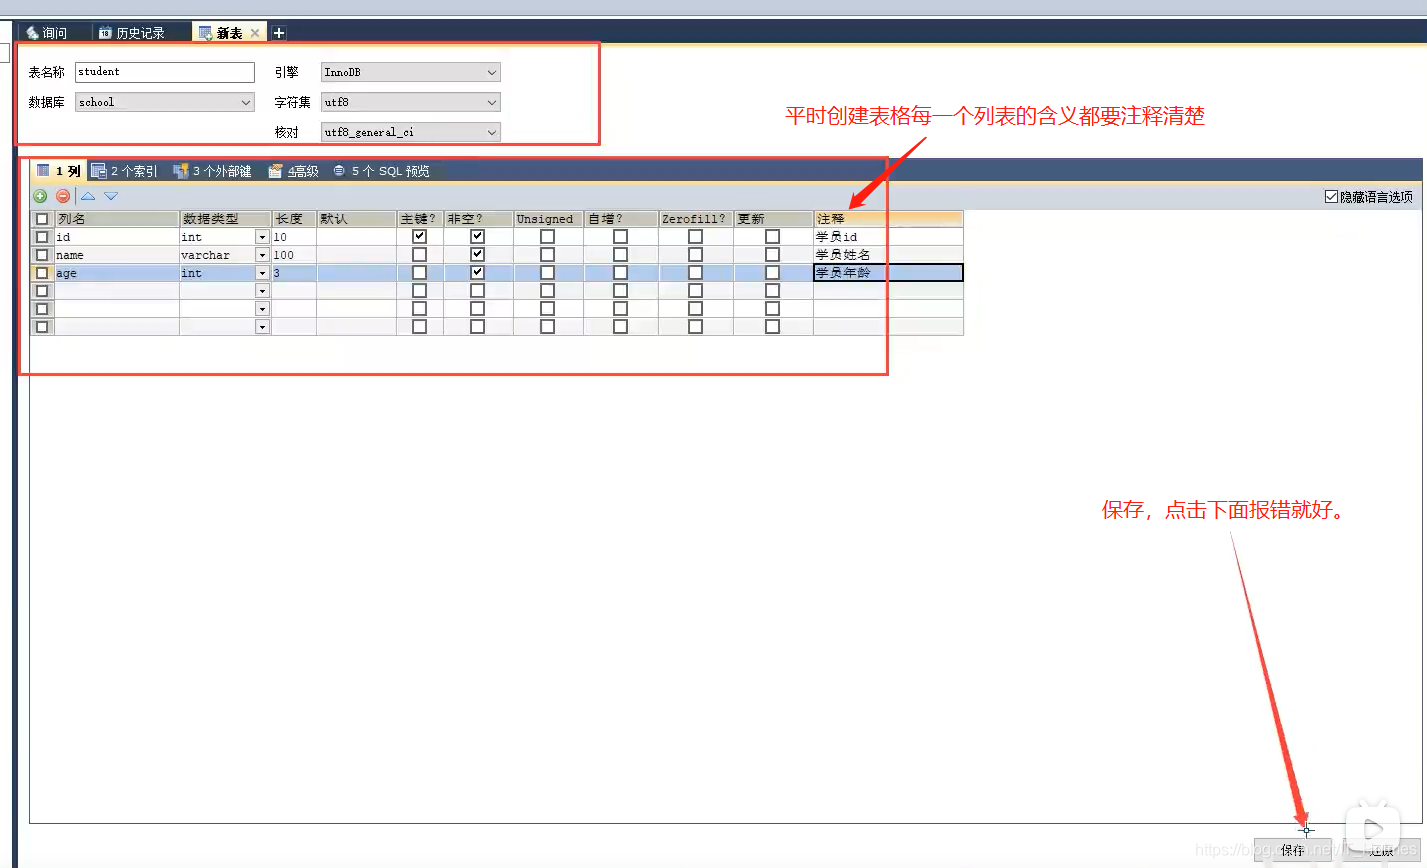Open the 1 列 sub-tab

[59, 171]
